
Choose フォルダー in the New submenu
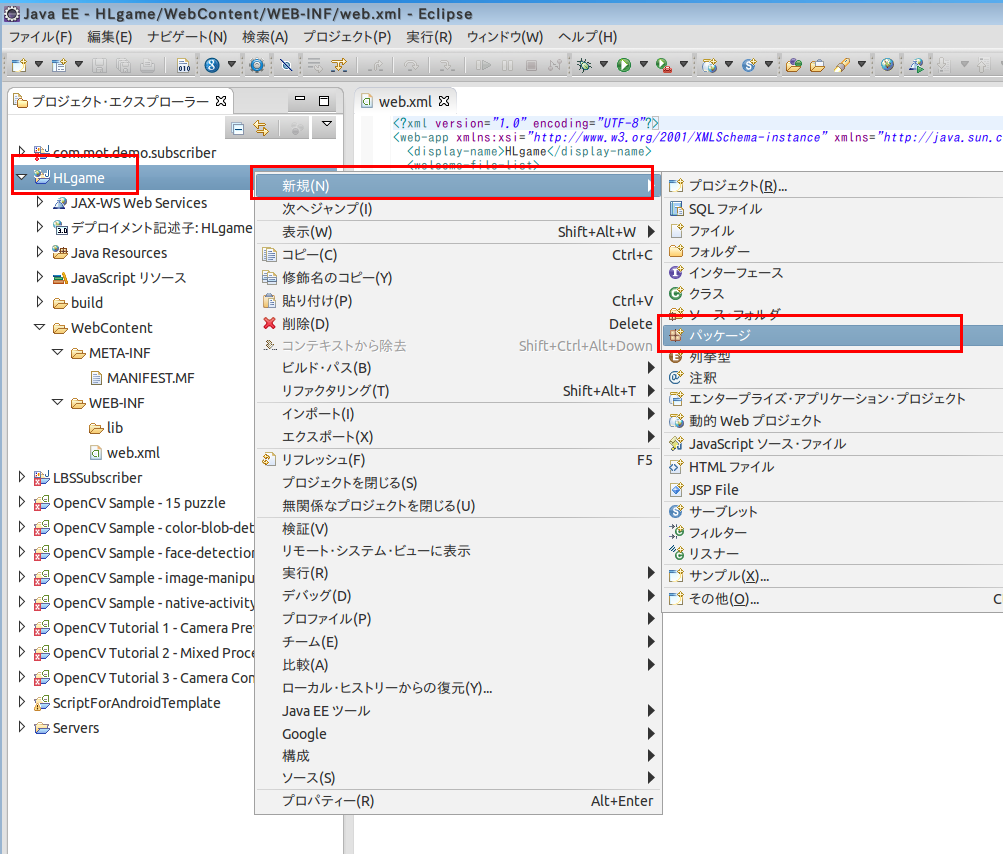[833, 251]
